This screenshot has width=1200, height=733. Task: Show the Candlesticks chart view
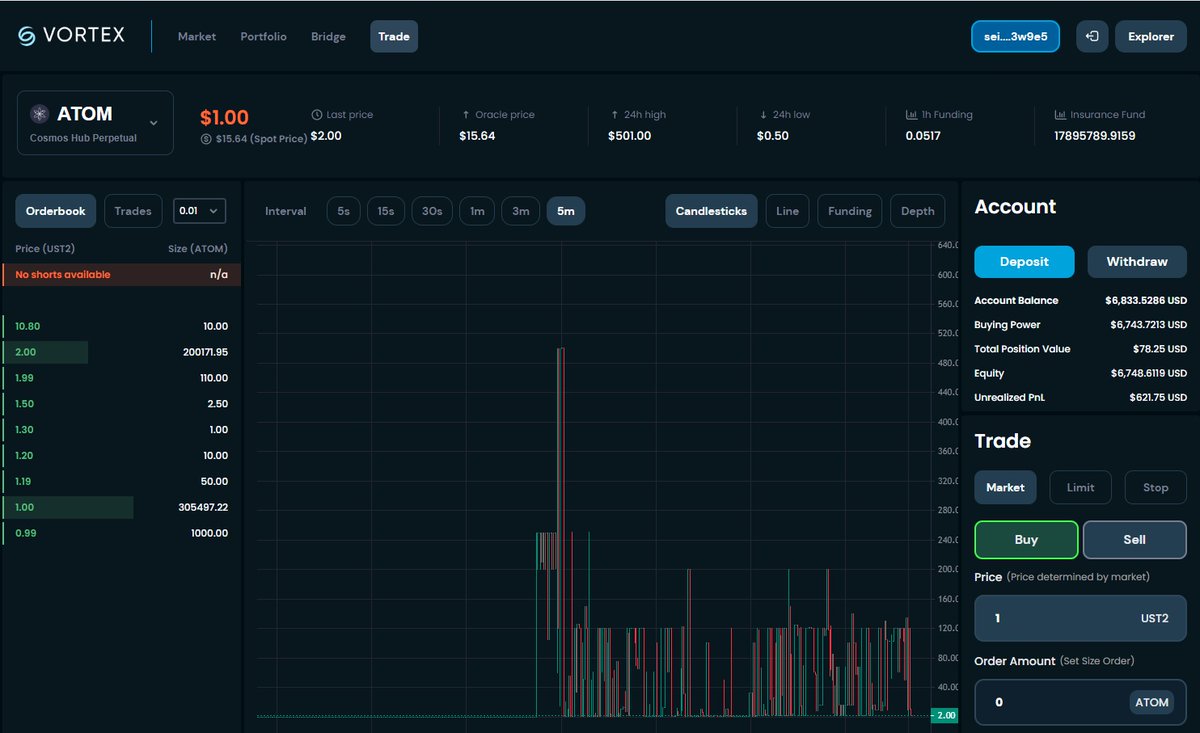coord(711,211)
